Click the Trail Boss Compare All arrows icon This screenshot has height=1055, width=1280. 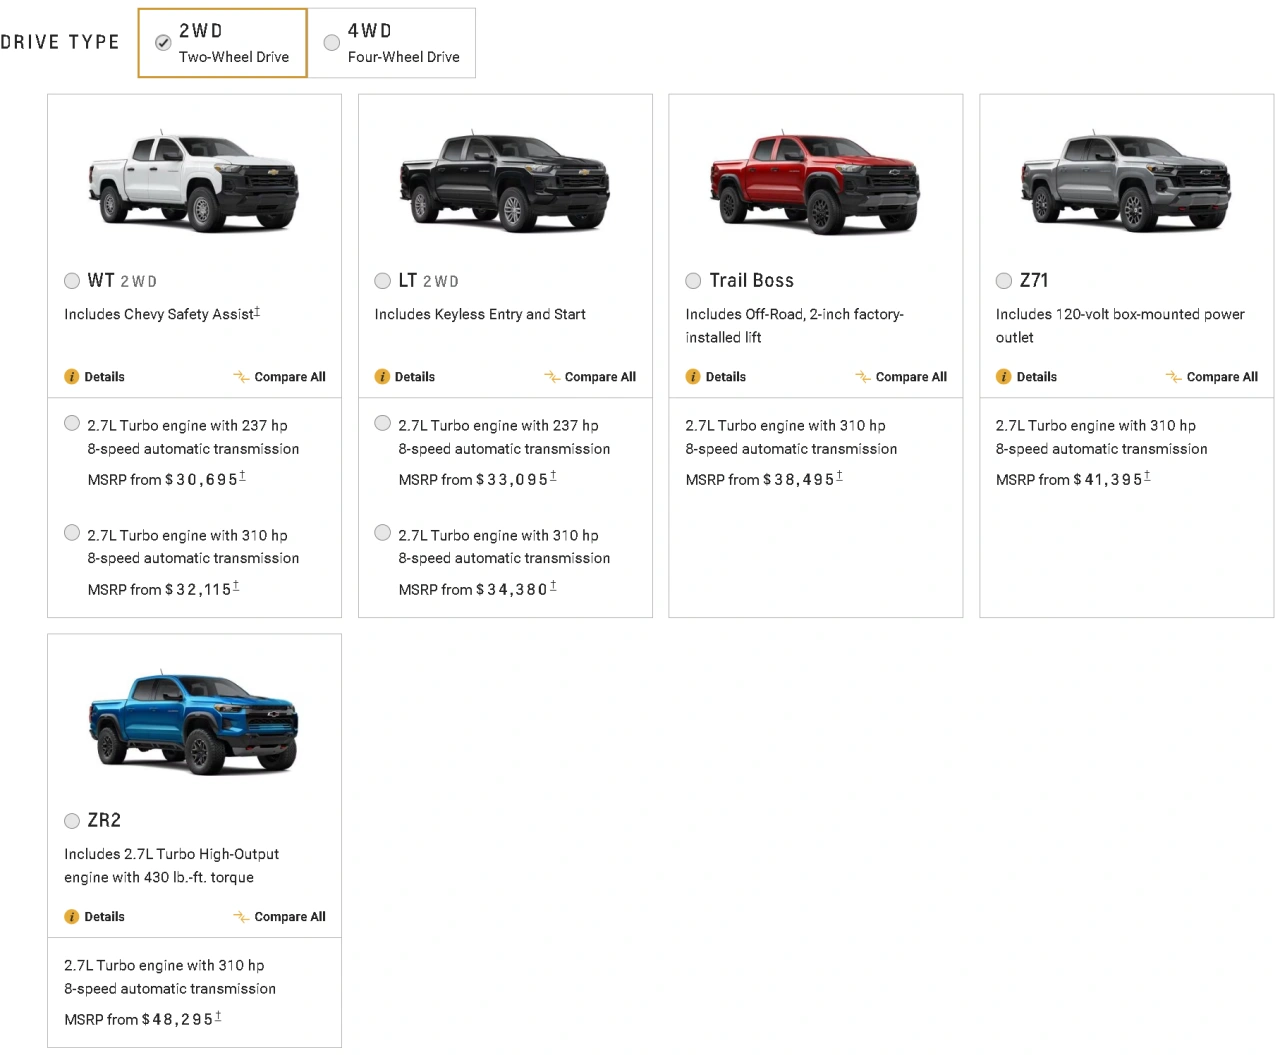click(863, 377)
